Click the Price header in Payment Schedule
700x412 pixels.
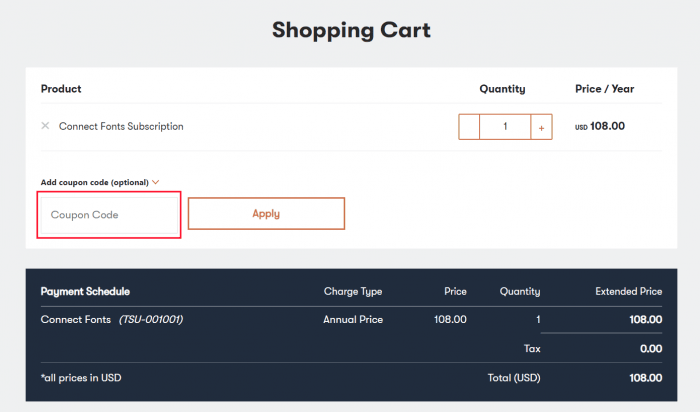(455, 291)
